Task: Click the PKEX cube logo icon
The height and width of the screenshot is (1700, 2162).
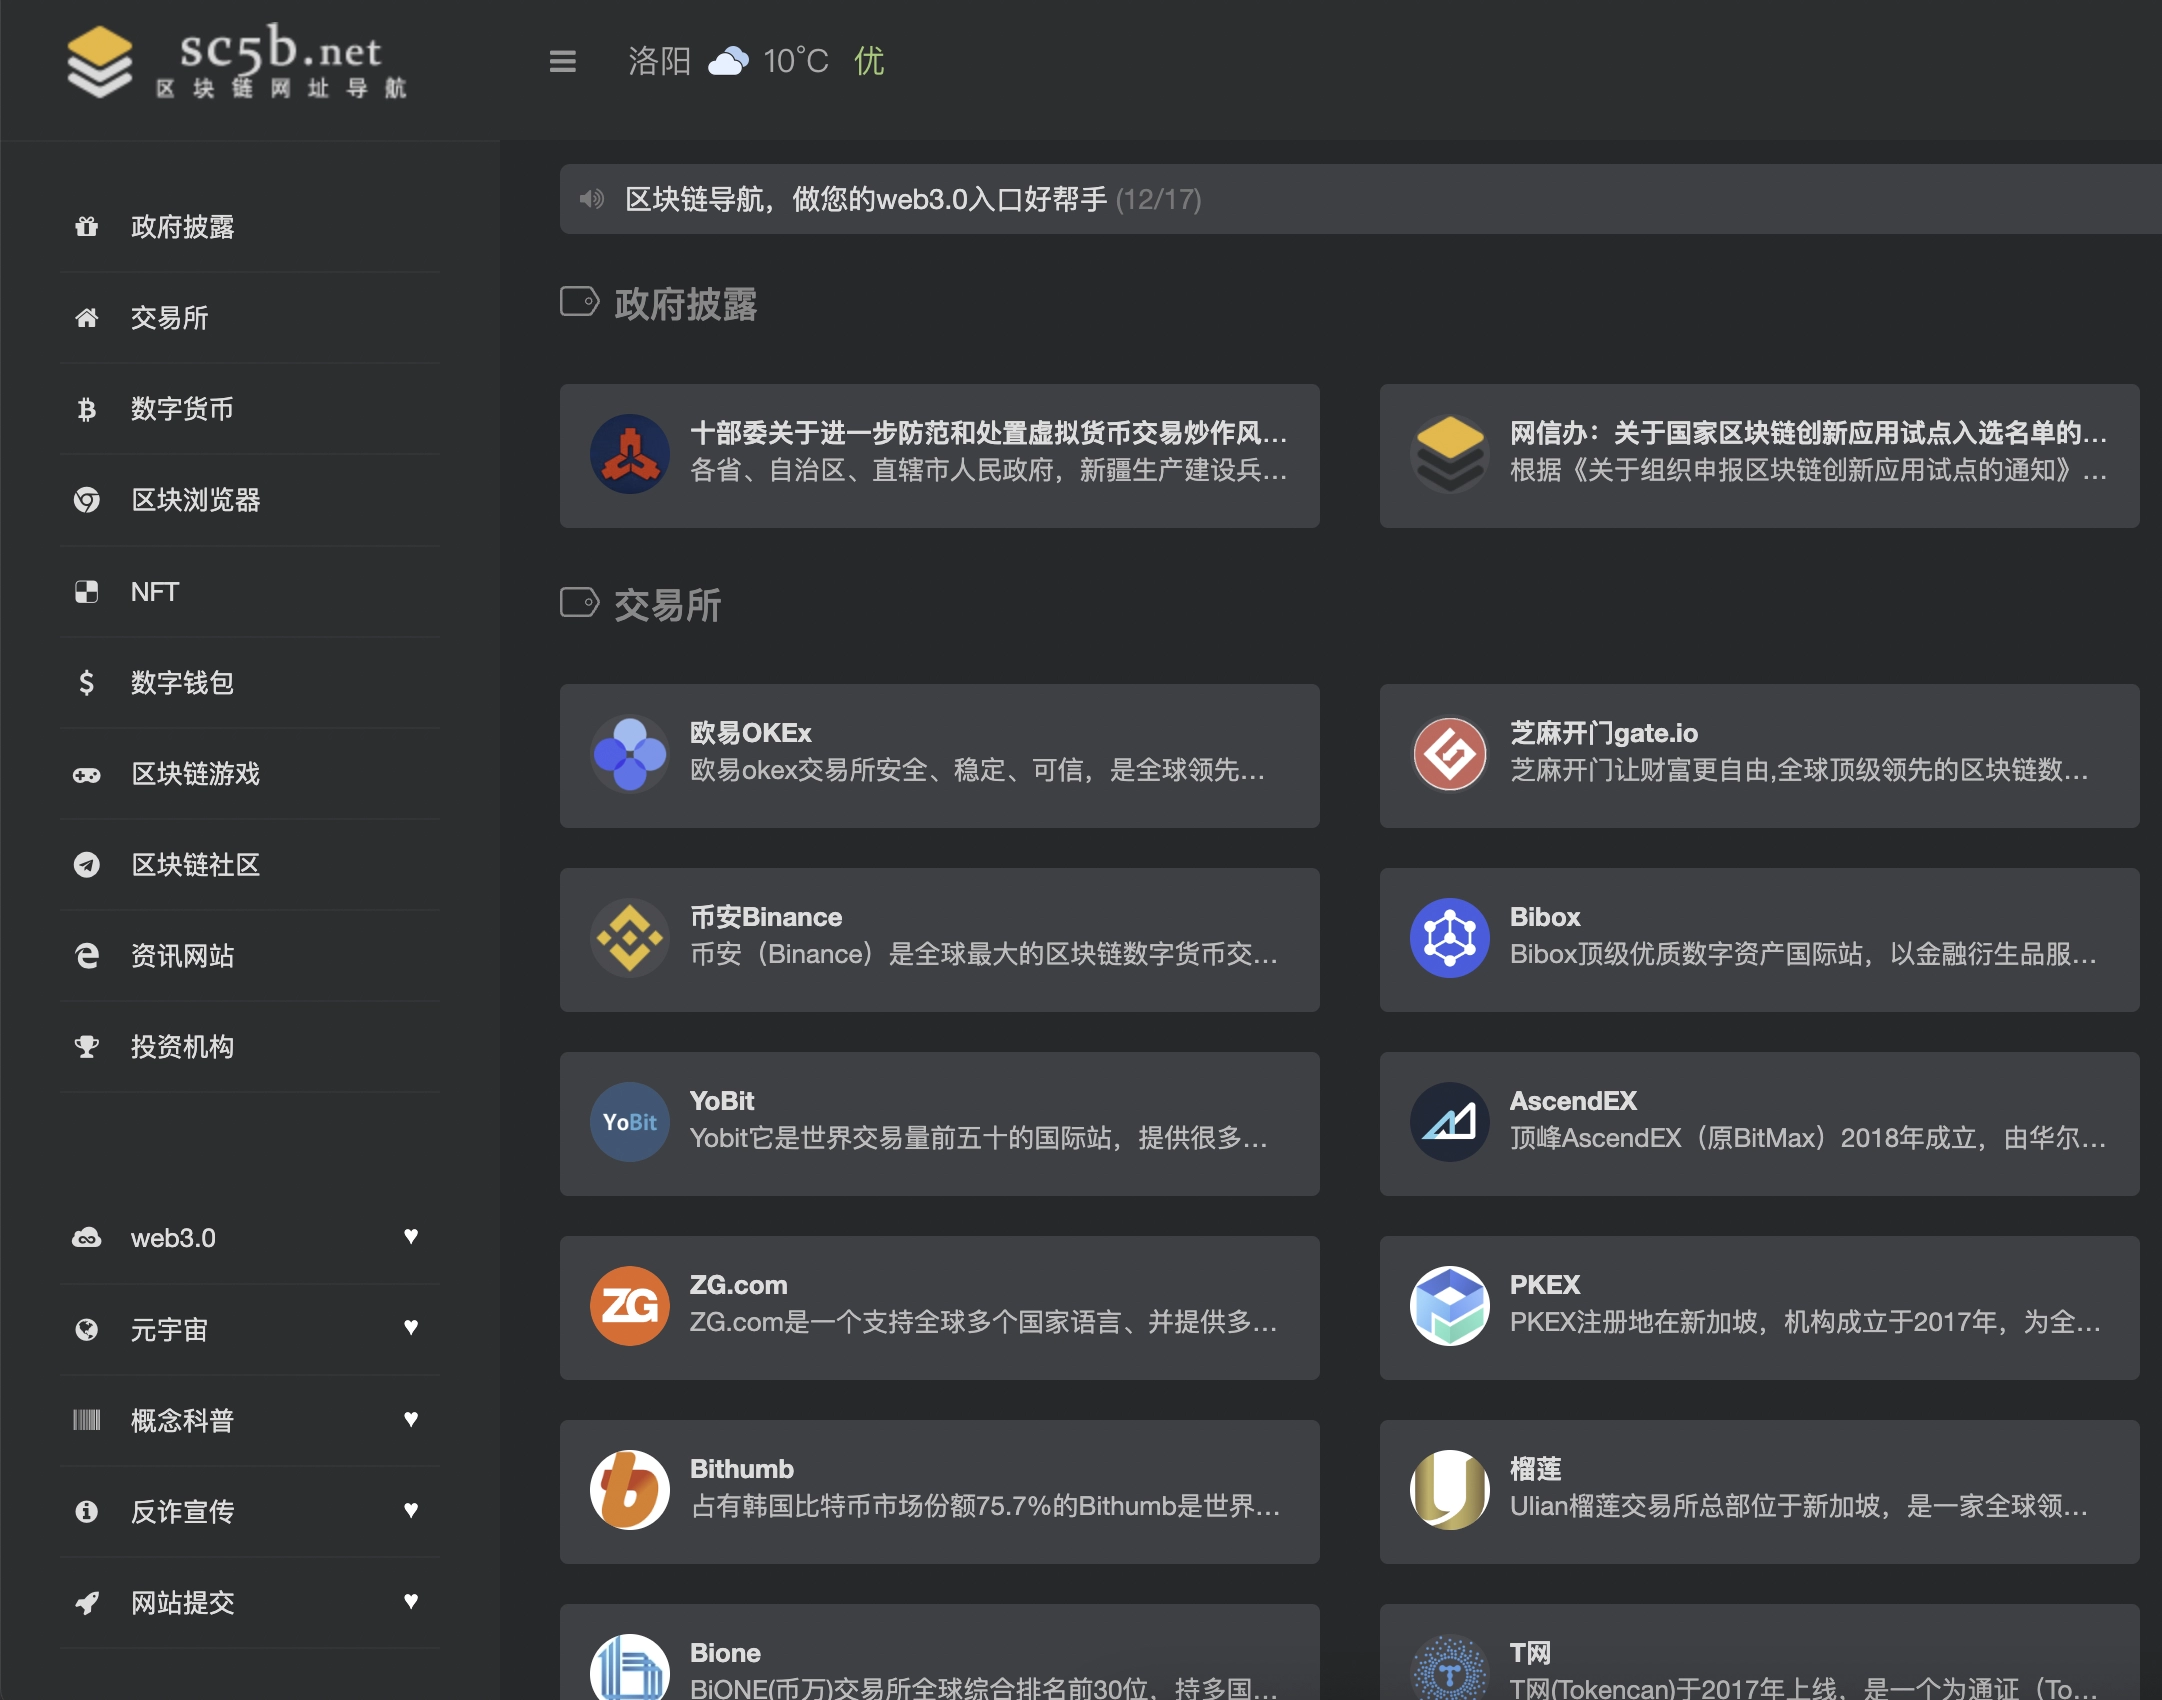Action: 1450,1307
